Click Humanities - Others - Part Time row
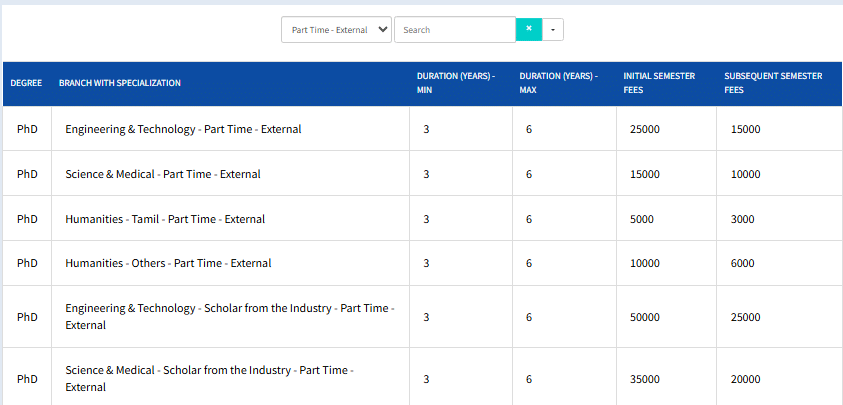The image size is (843, 405). point(168,264)
